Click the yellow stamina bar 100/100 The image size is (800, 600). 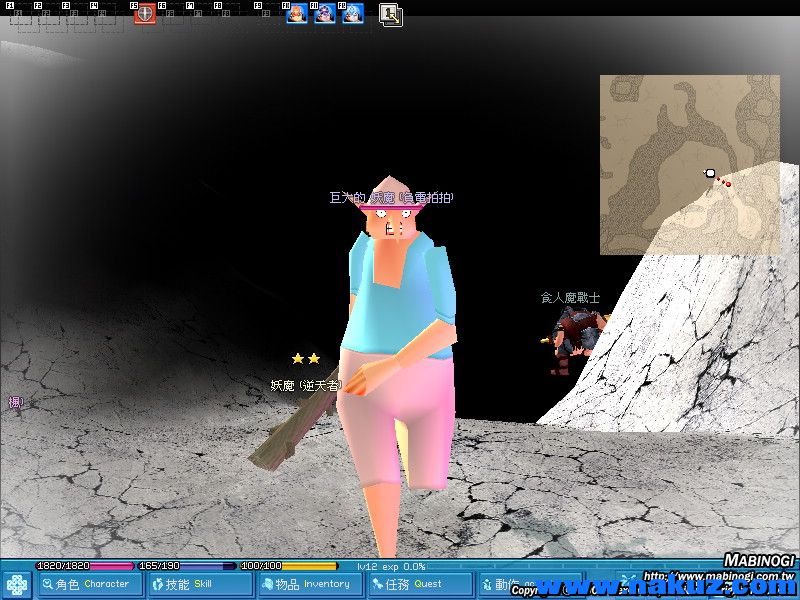289,566
